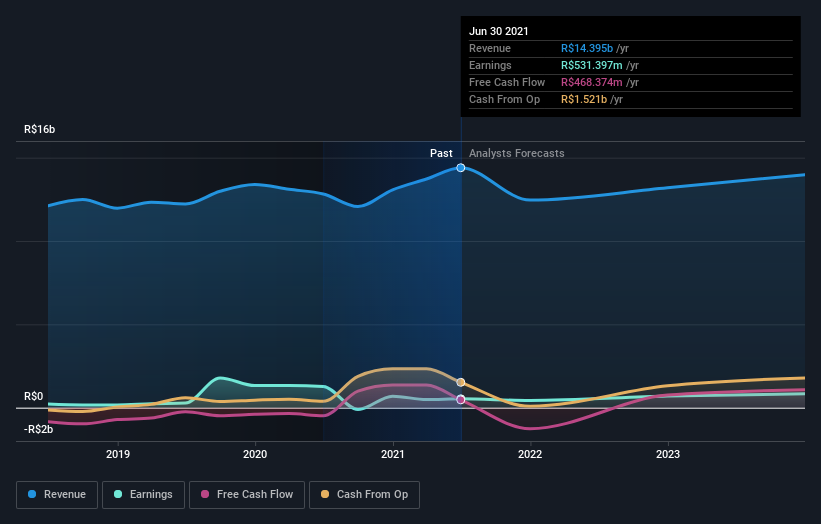Image resolution: width=821 pixels, height=524 pixels.
Task: Toggle the Earnings legend button
Action: (x=143, y=495)
